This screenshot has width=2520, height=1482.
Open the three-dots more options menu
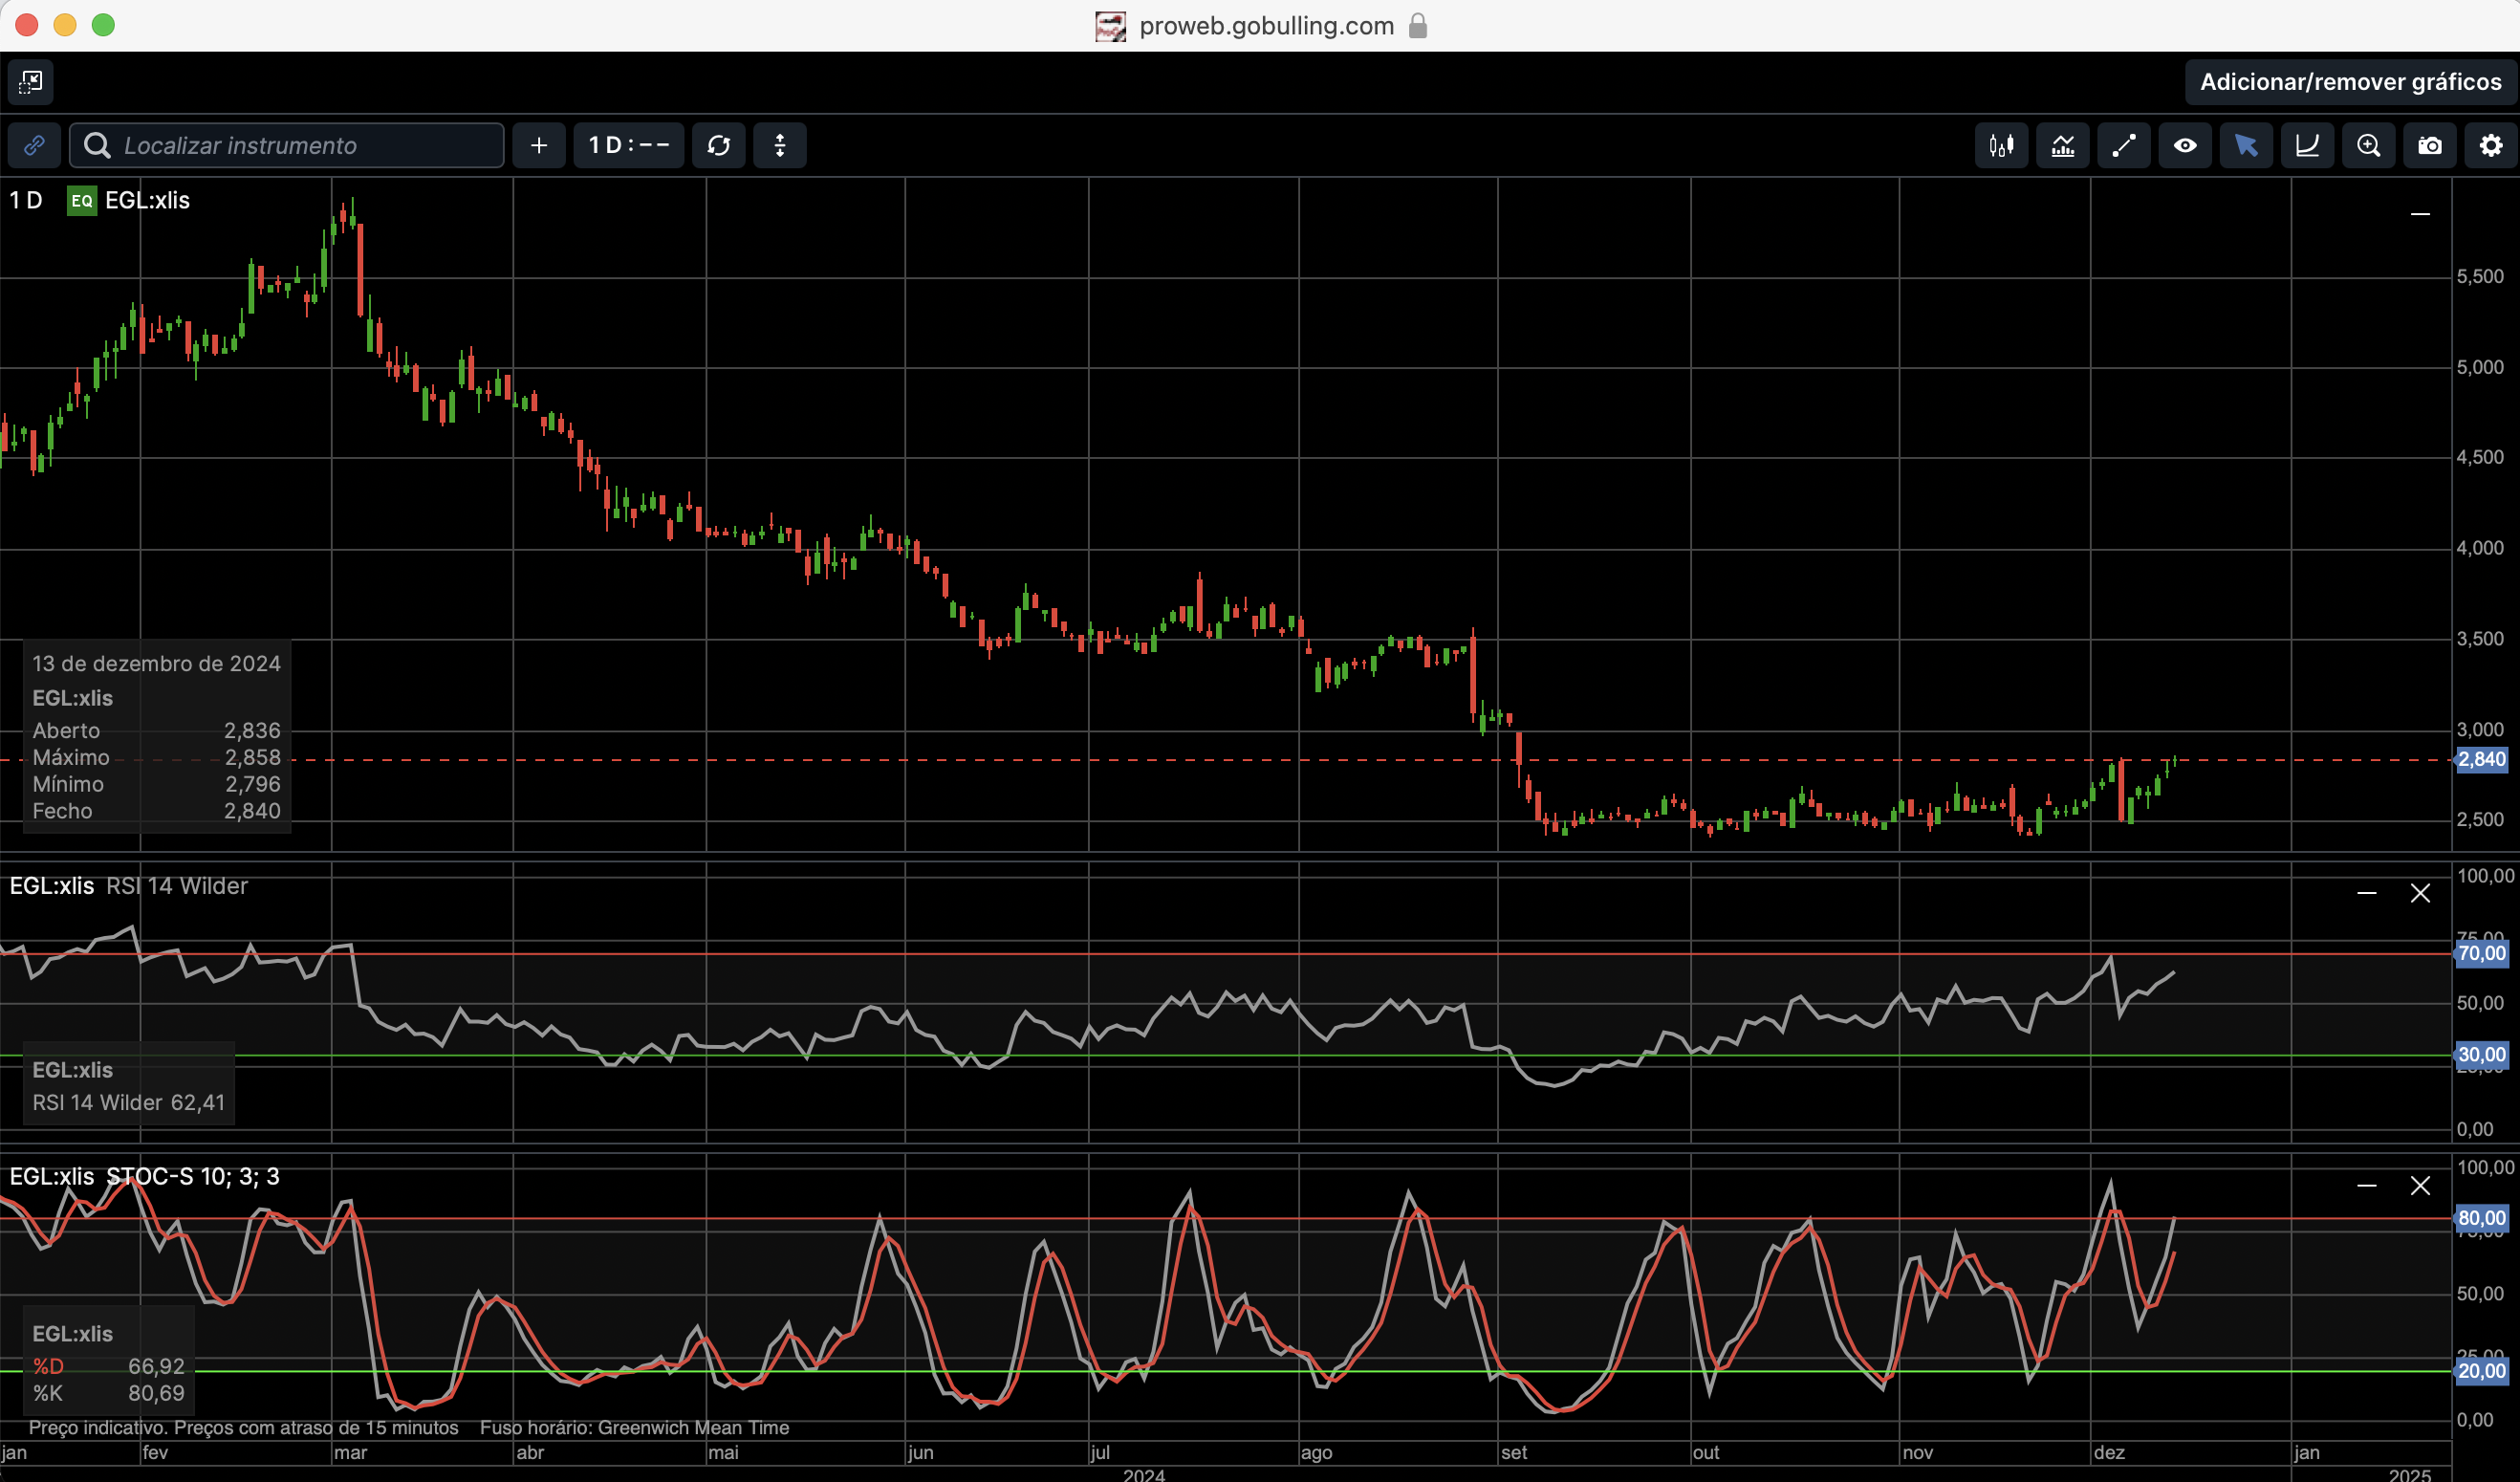coord(780,146)
